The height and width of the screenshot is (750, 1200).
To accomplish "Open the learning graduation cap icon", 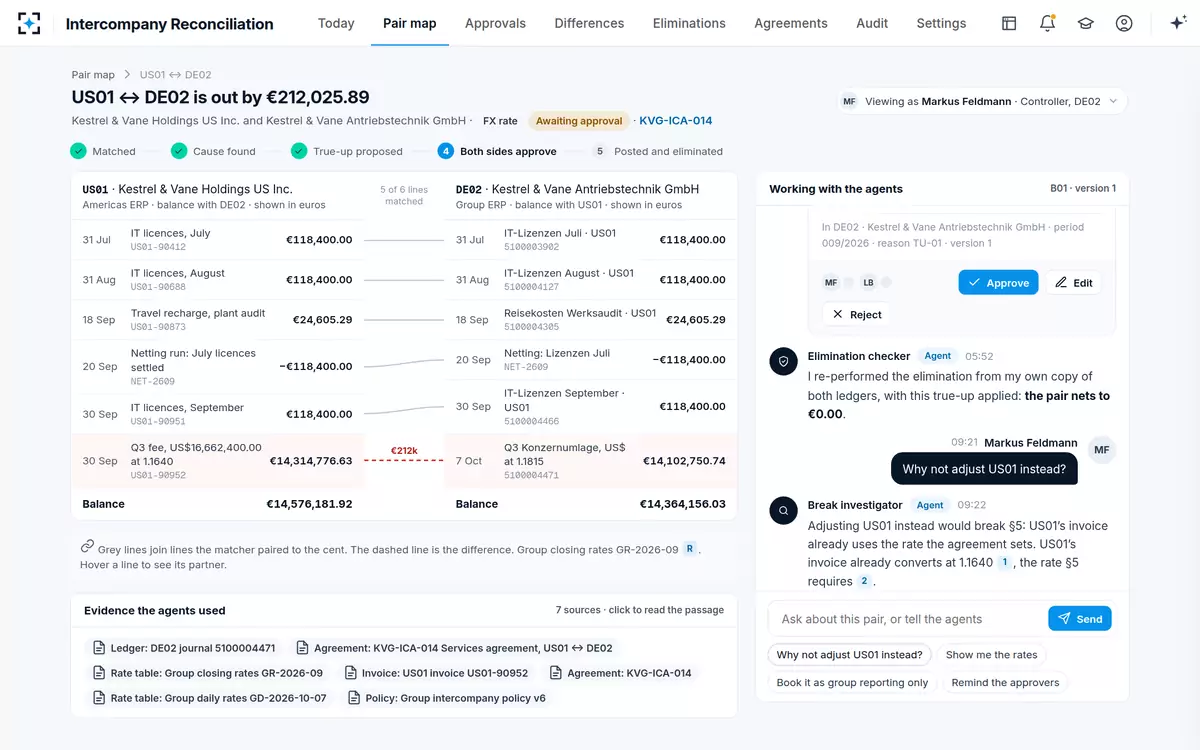I will [x=1085, y=23].
